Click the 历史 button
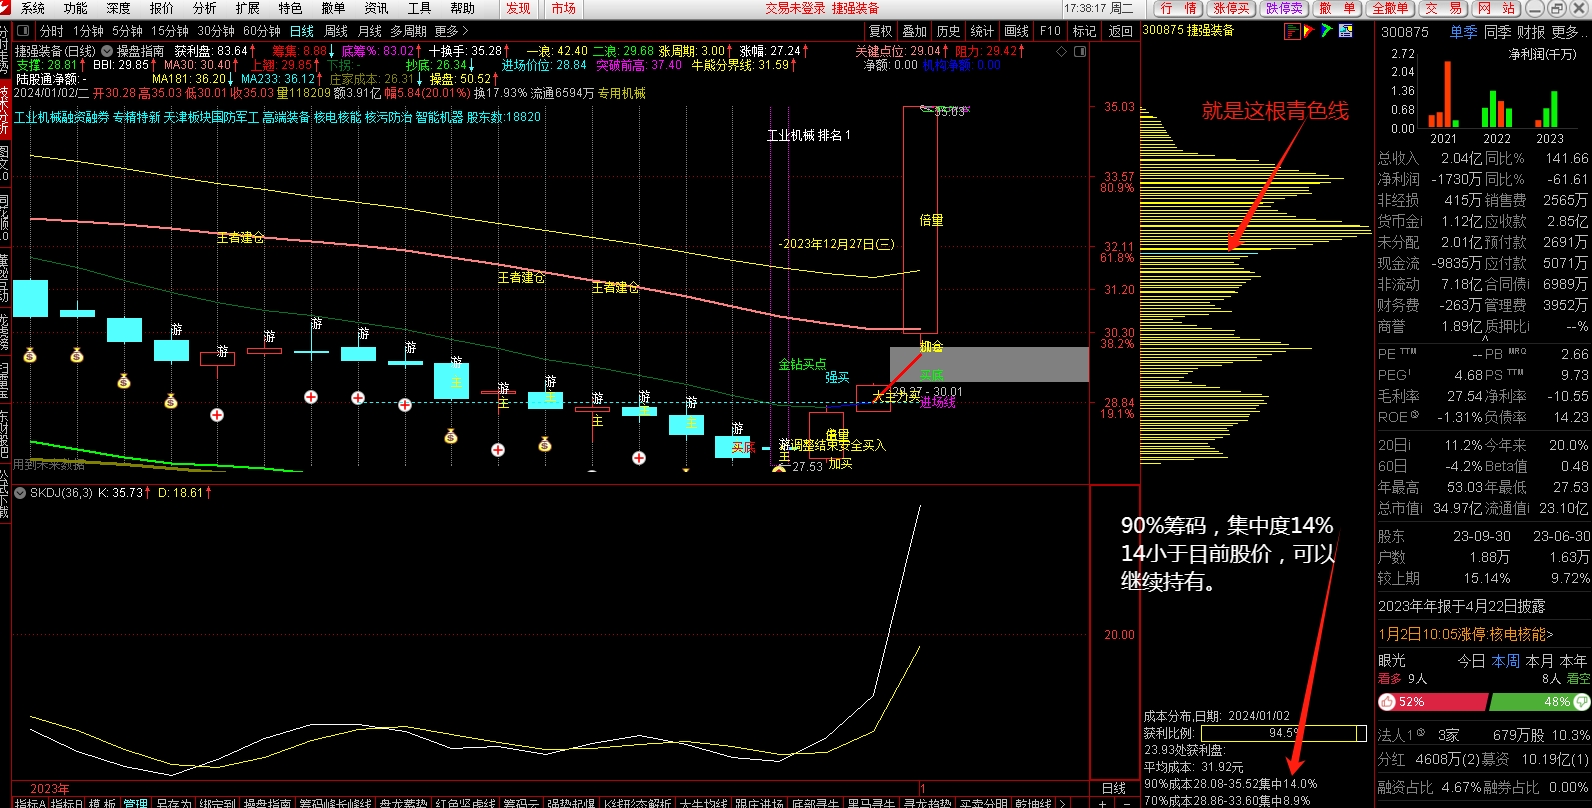The height and width of the screenshot is (808, 1592). 949,31
